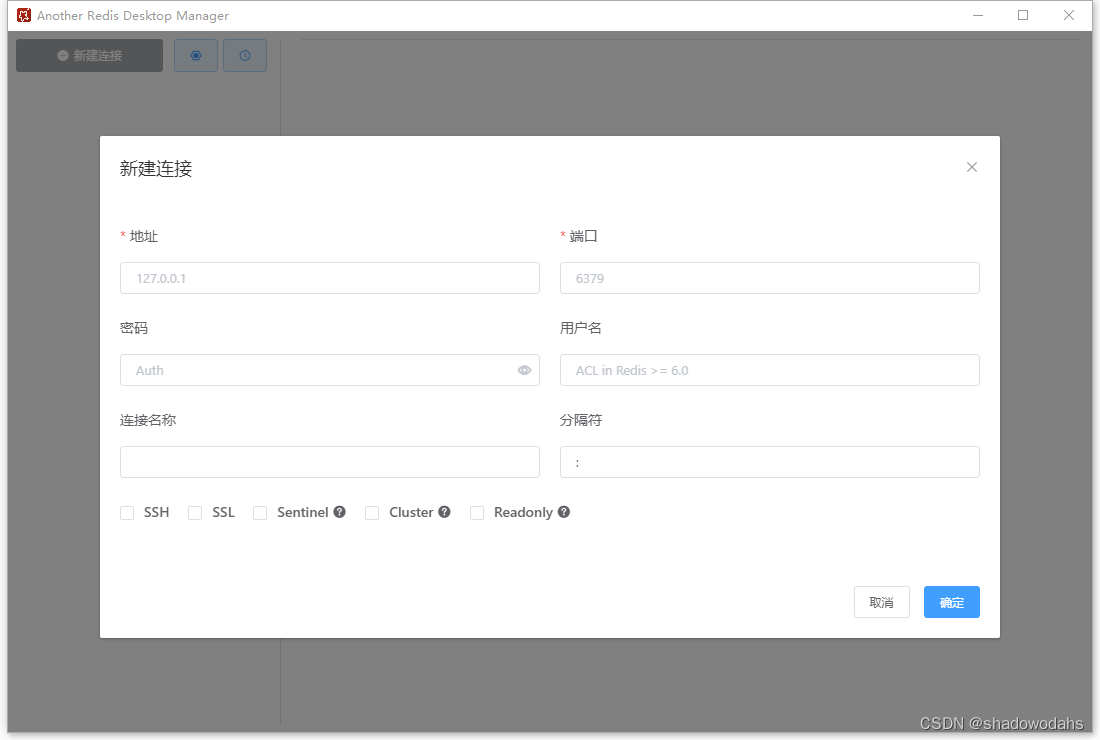
Task: Click the Sentinel help question mark icon
Action: [340, 512]
